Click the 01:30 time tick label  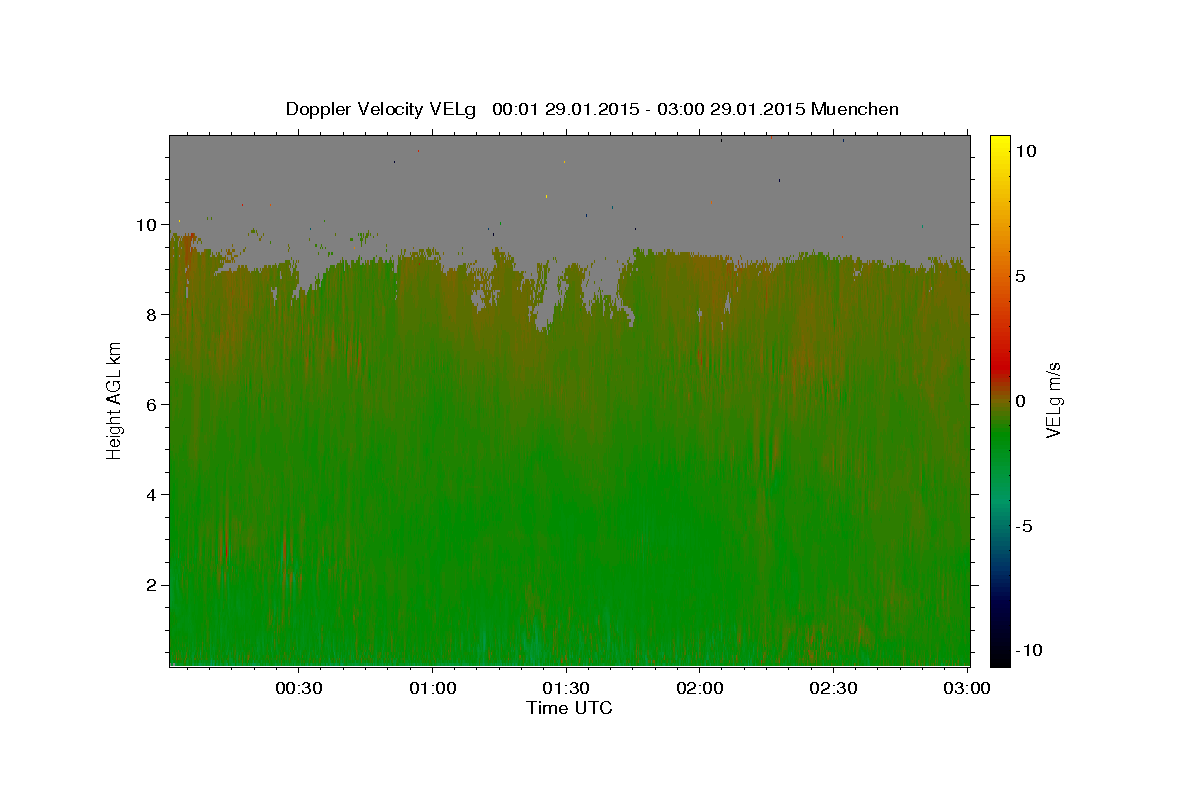(566, 688)
